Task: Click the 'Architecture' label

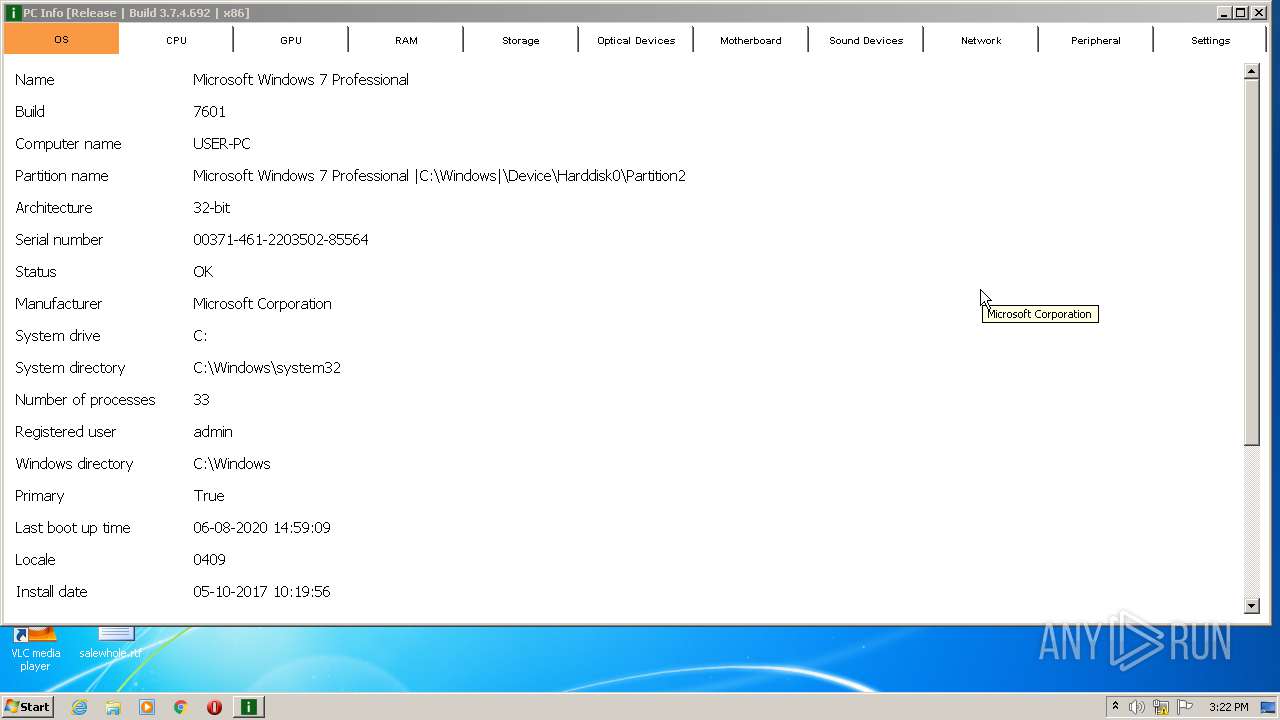Action: (x=53, y=208)
